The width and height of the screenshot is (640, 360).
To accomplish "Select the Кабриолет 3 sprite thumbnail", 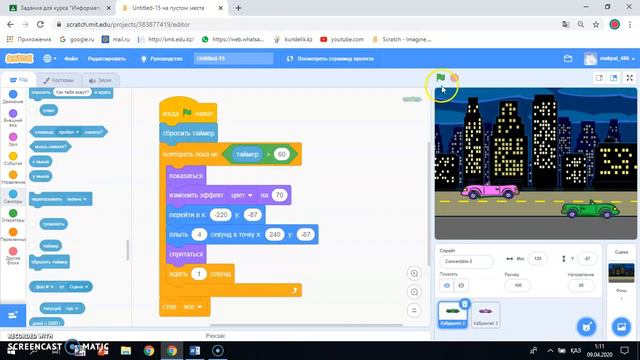I will click(x=485, y=315).
